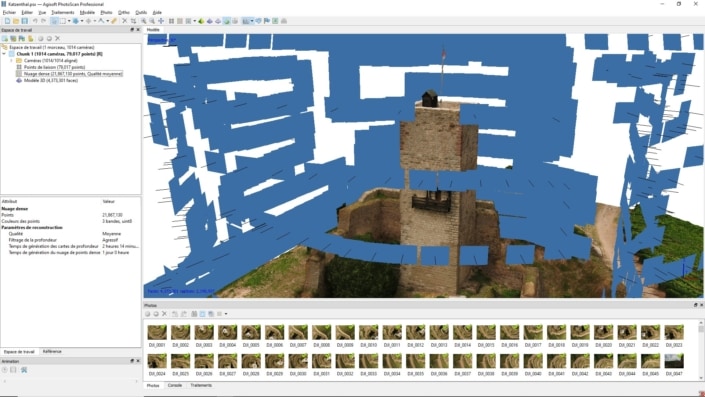705x397 pixels.
Task: Click Add photos icon in workspace toolbar
Action: [x=13, y=39]
